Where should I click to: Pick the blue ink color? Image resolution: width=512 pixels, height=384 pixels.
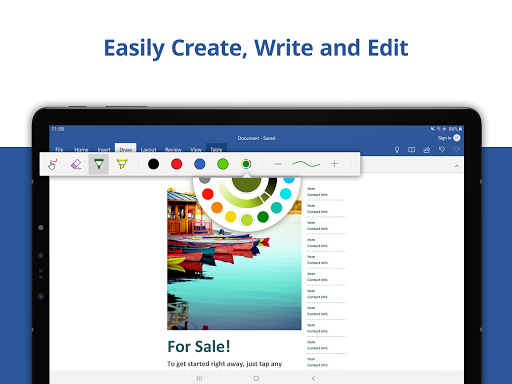pos(200,164)
